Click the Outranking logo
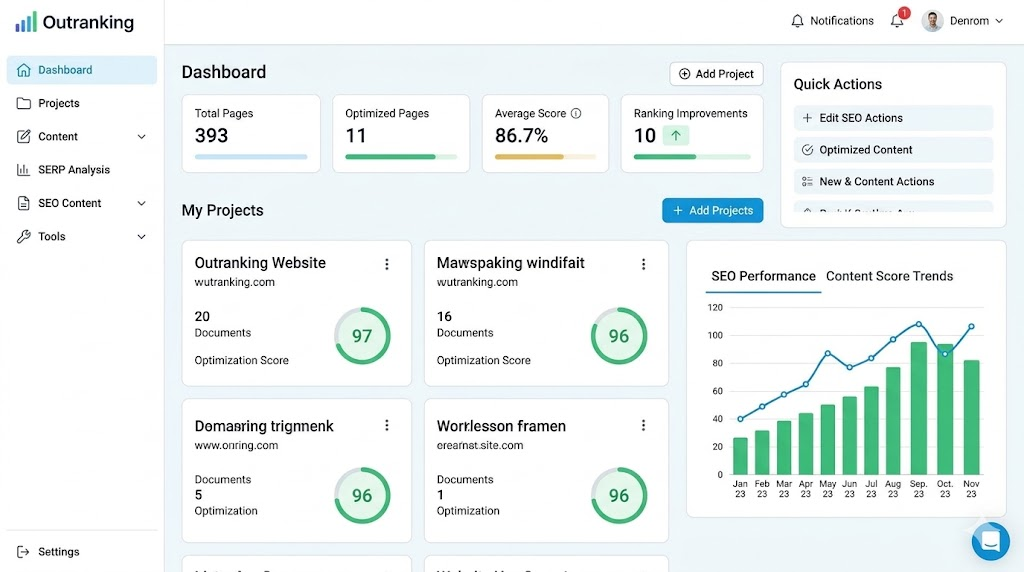The image size is (1024, 572). pos(75,22)
